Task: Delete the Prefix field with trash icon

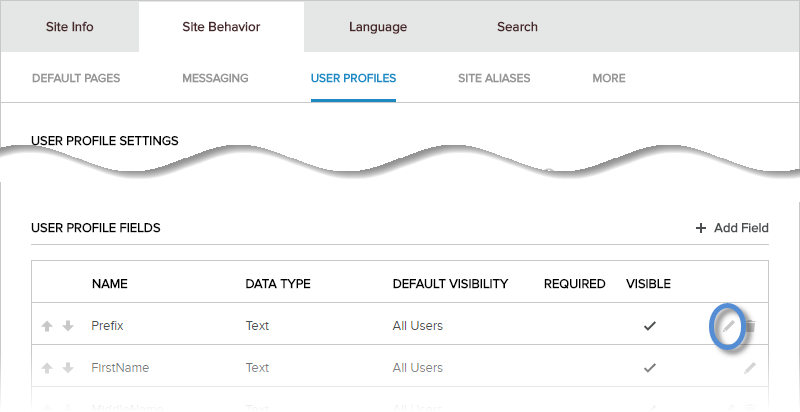Action: (x=750, y=325)
